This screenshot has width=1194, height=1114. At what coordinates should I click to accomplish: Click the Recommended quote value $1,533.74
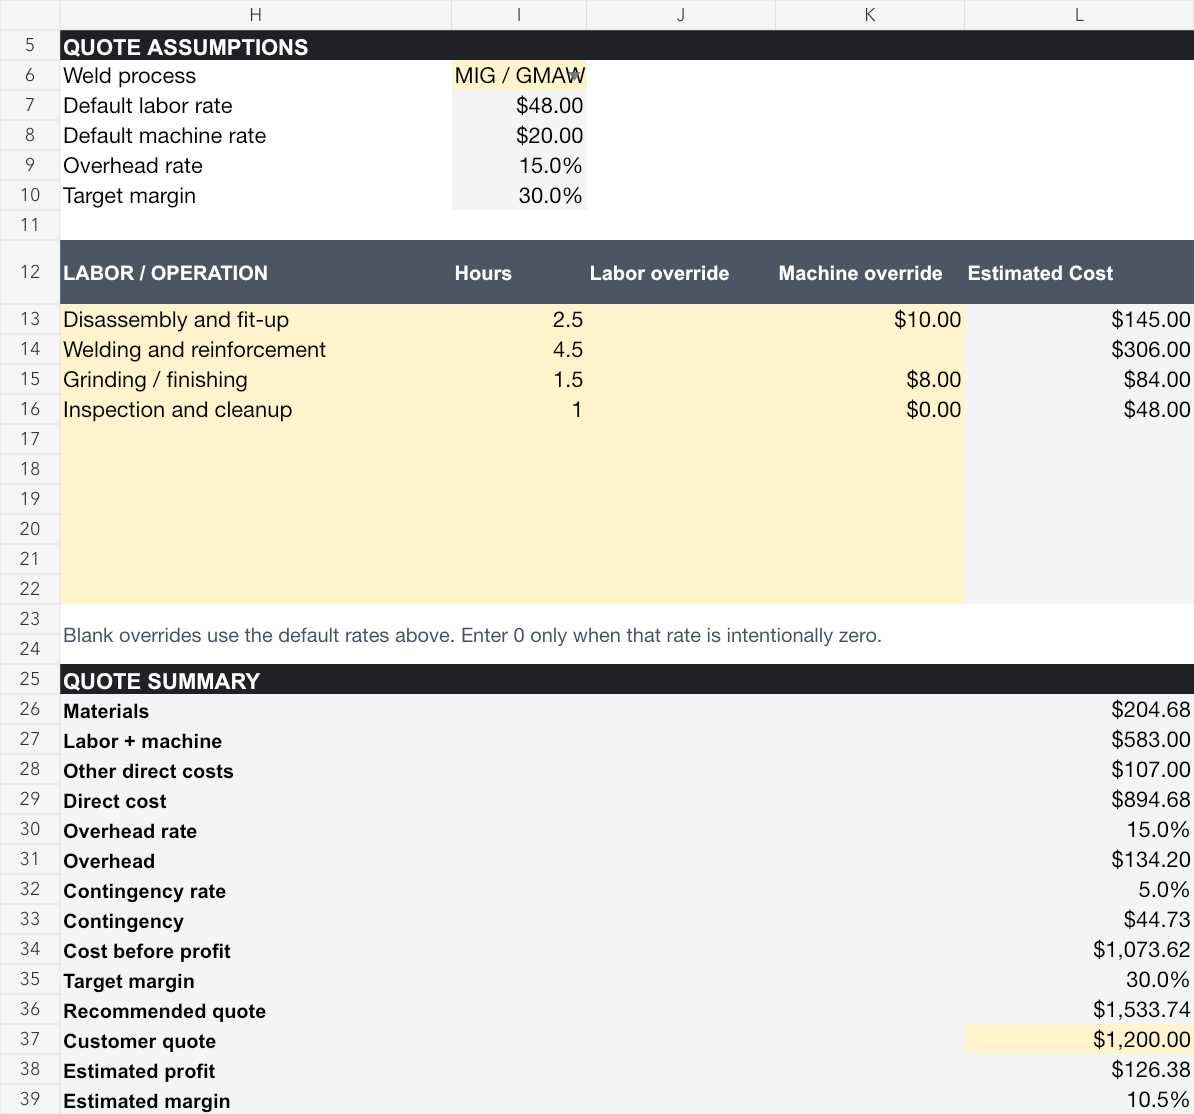(1079, 1009)
